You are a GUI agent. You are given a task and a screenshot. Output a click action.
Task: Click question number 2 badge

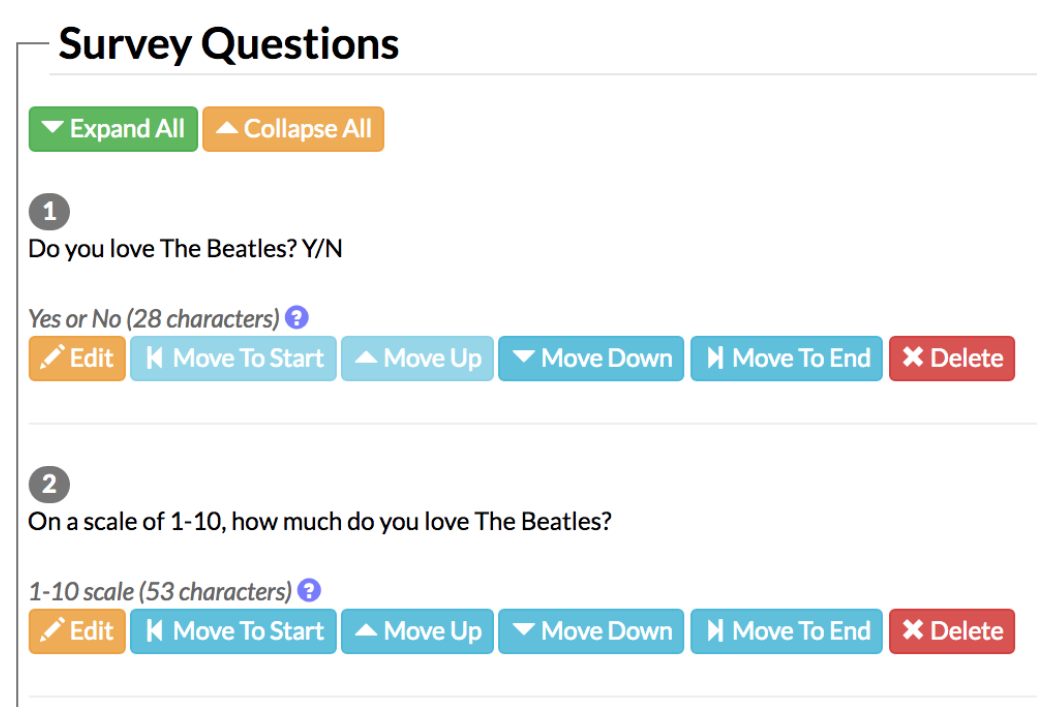point(49,484)
